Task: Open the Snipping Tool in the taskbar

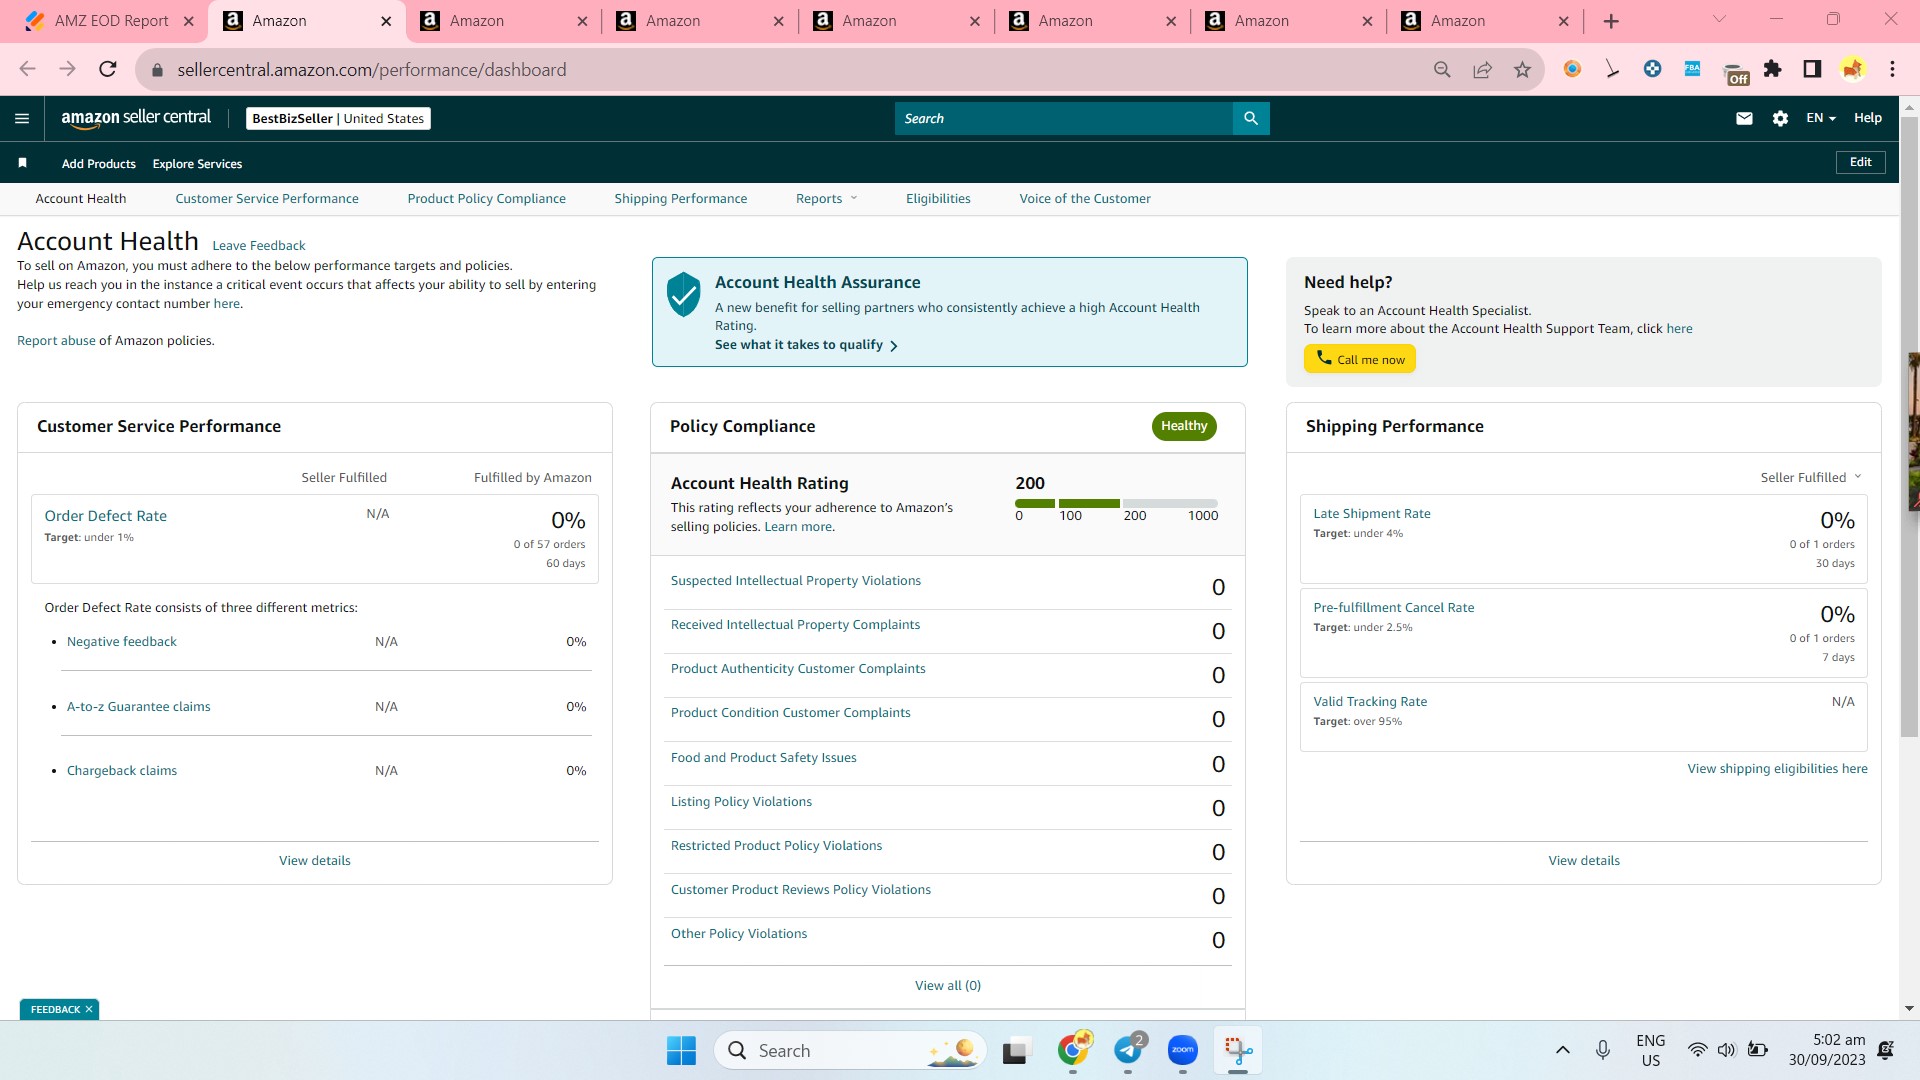Action: pos(1238,1050)
